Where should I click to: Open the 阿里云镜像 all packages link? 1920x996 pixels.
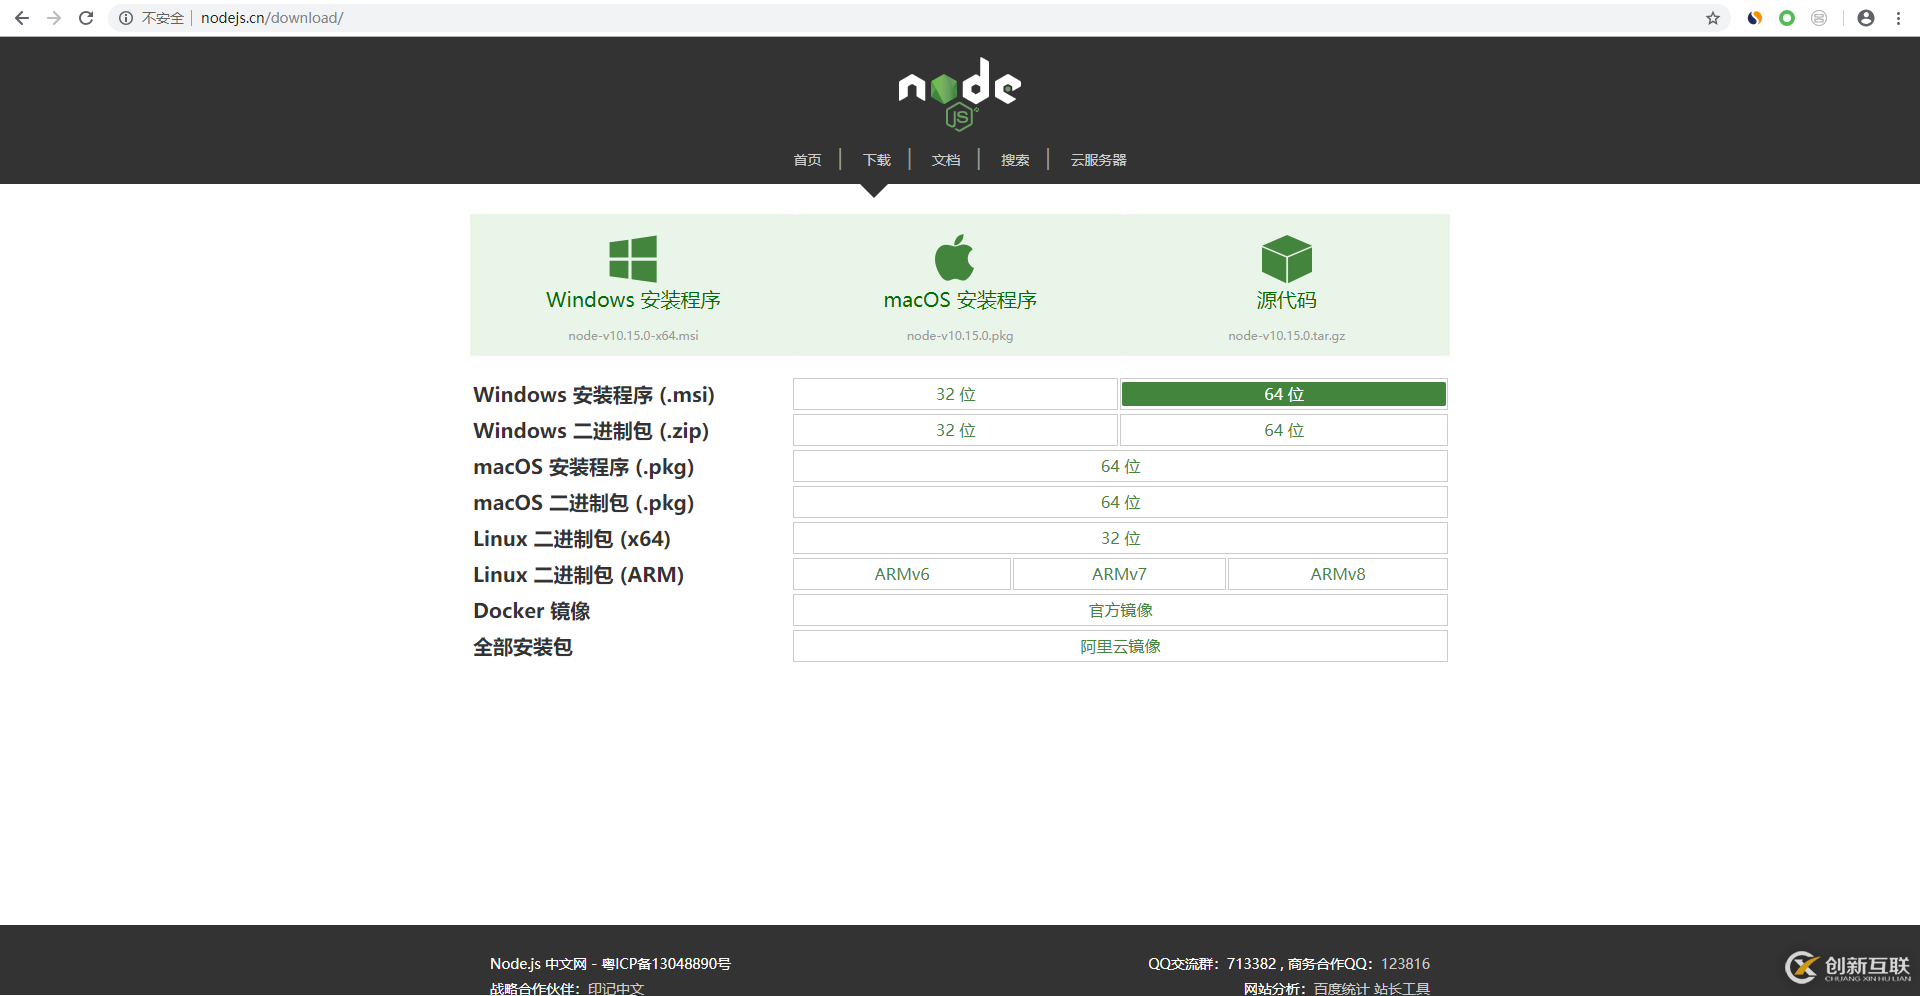point(1120,646)
